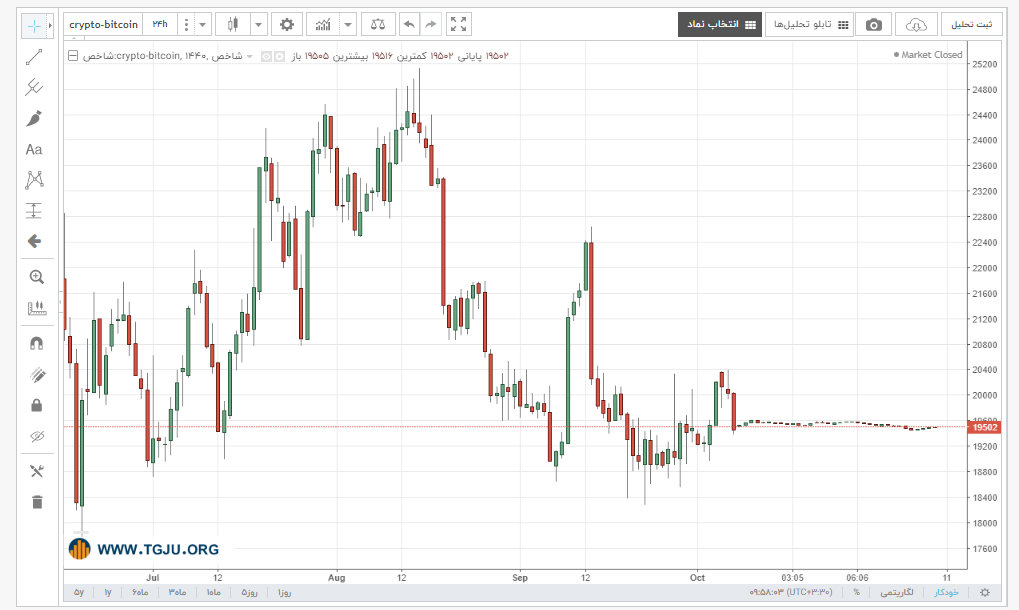Select the crosshair cursor tool
Viewport: 1019px width, 610px height.
[x=34, y=26]
